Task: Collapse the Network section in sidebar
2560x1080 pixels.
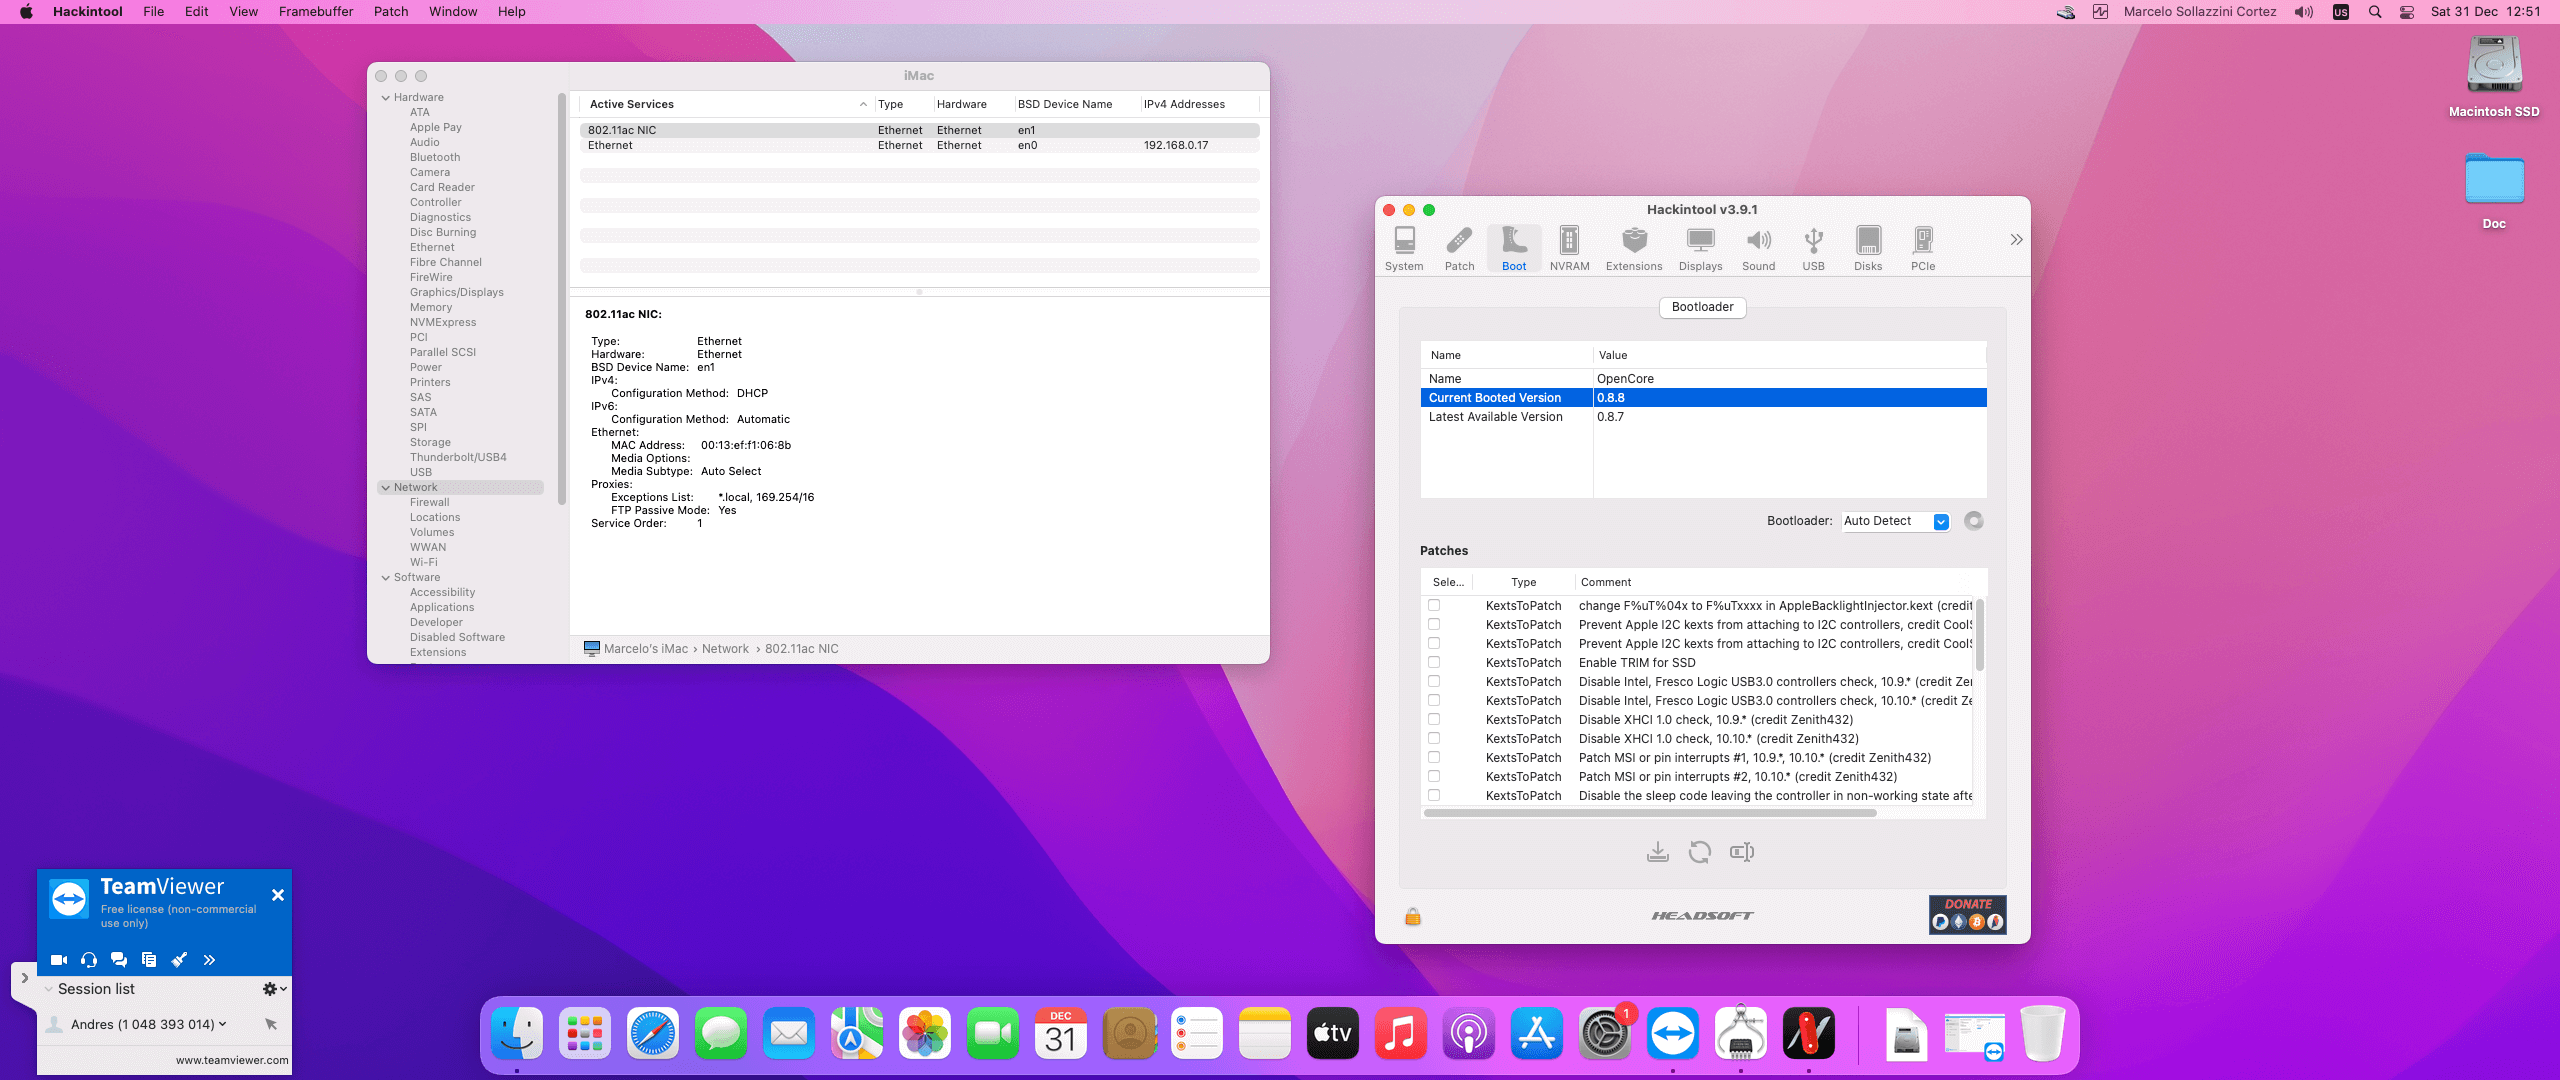Action: 386,488
